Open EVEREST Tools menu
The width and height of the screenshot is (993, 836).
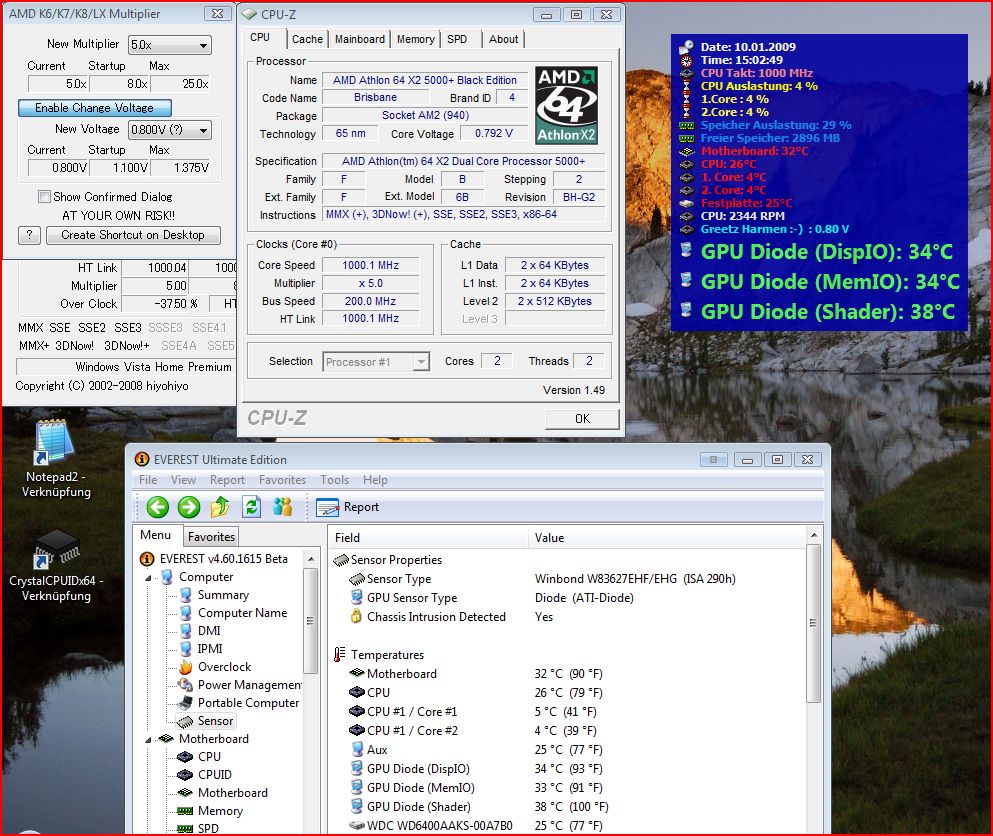coord(334,480)
